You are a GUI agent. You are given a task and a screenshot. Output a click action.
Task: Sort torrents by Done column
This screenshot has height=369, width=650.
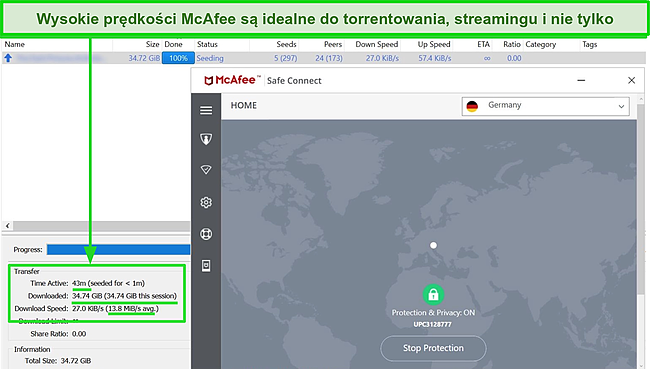click(x=173, y=44)
